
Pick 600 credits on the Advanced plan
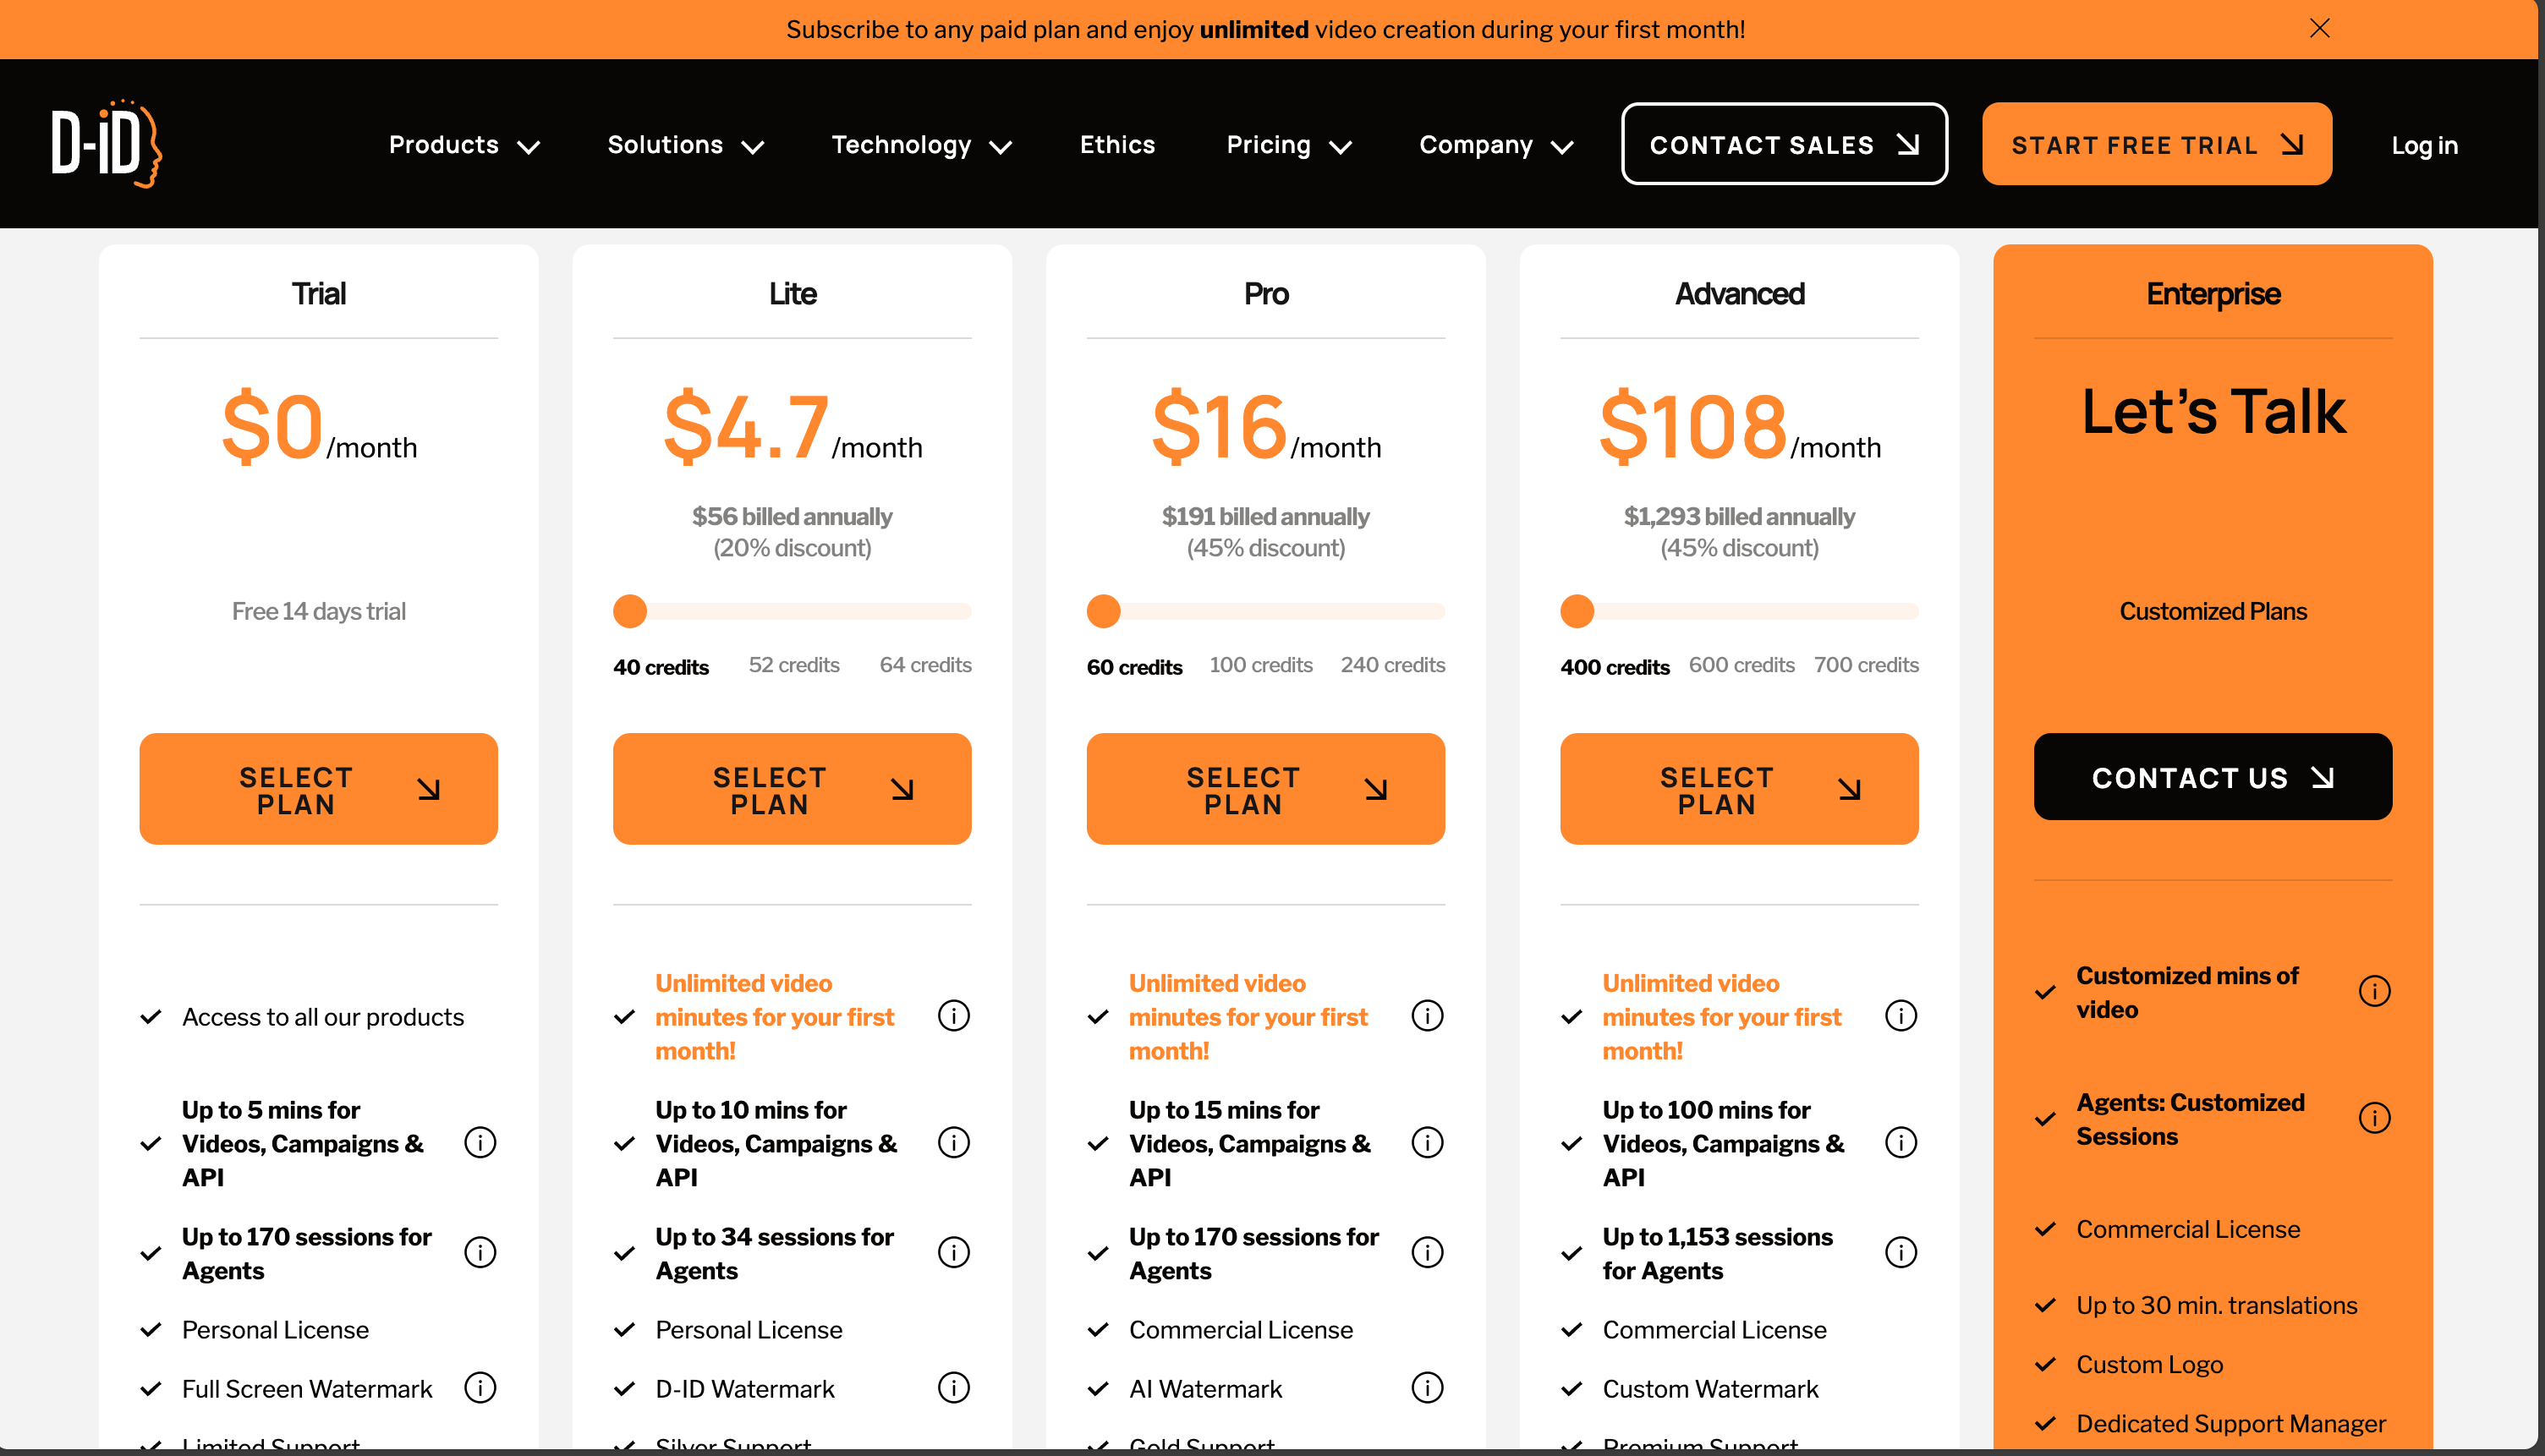(1741, 665)
